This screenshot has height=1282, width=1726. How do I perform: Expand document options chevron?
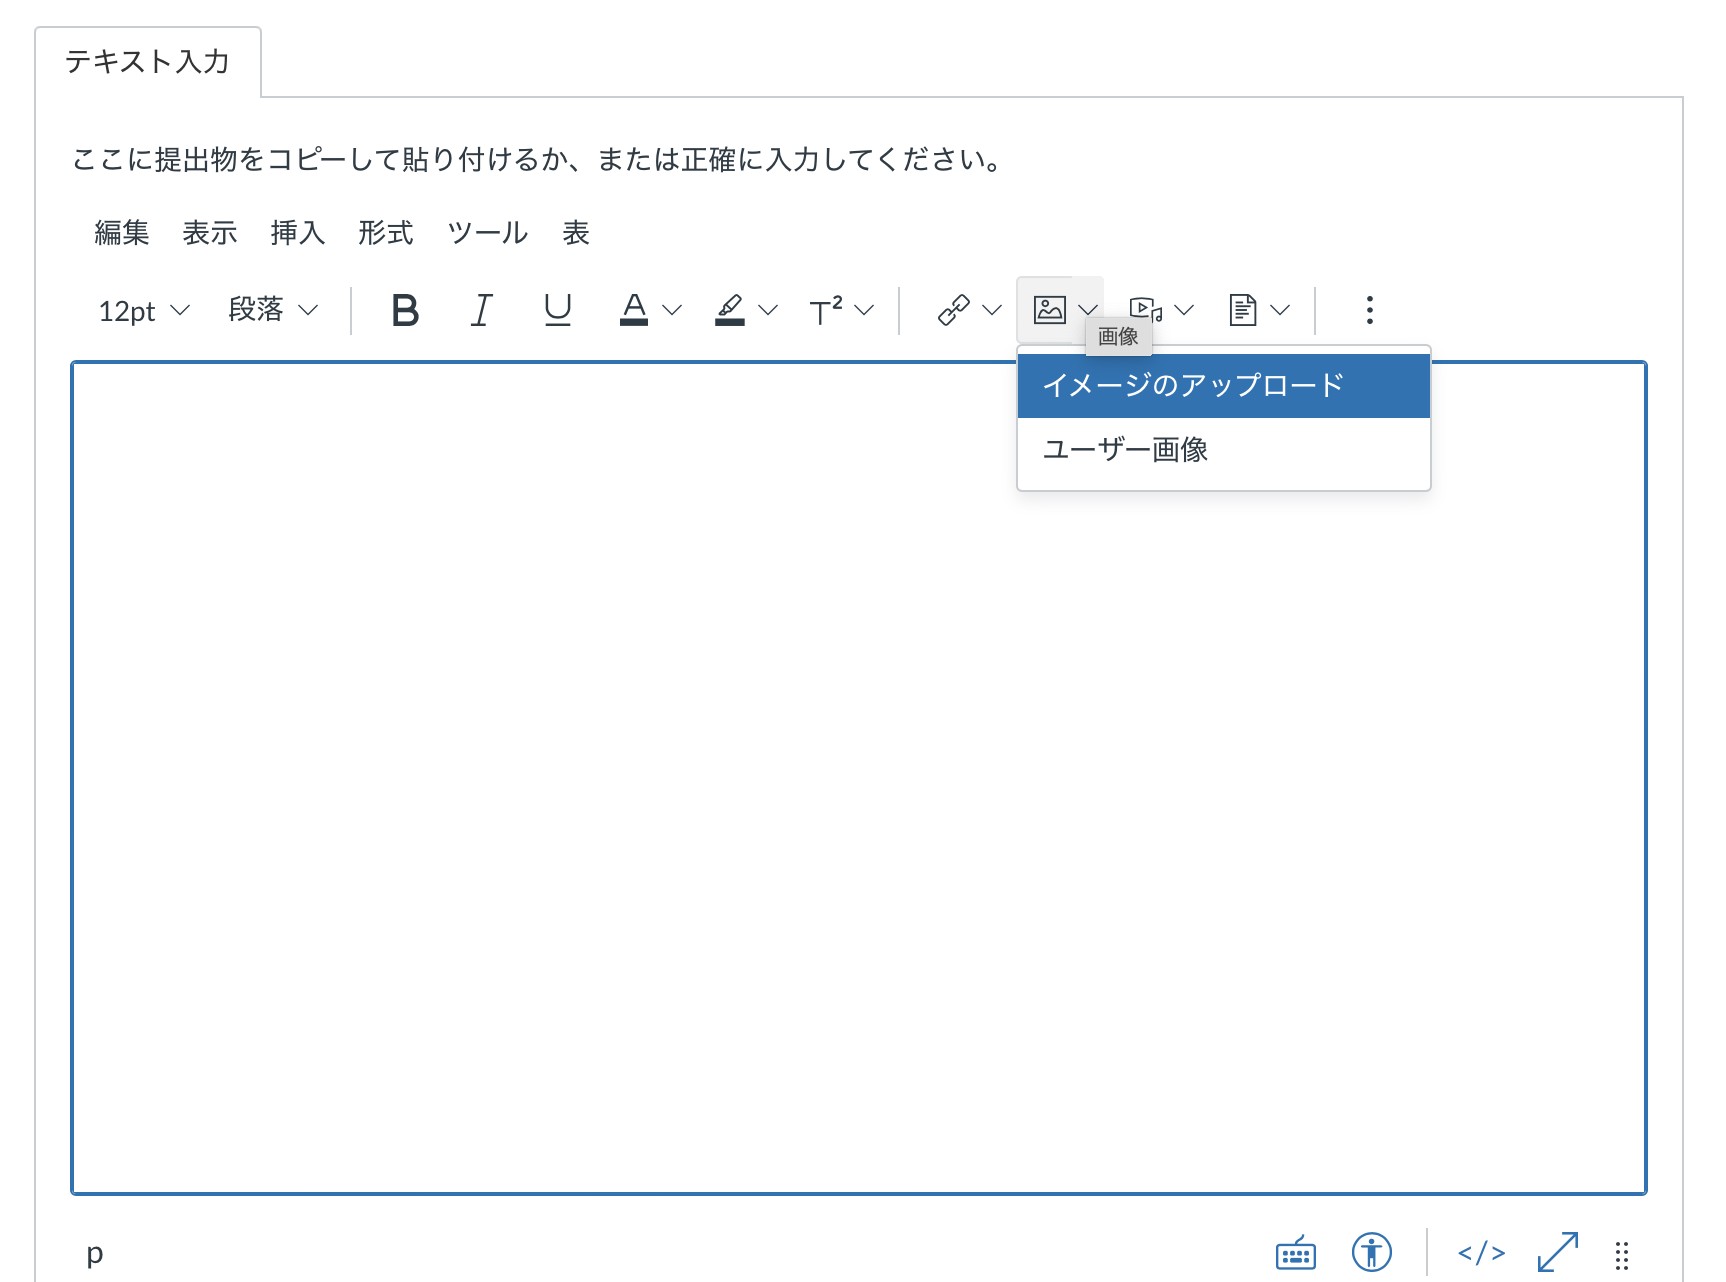tap(1280, 310)
